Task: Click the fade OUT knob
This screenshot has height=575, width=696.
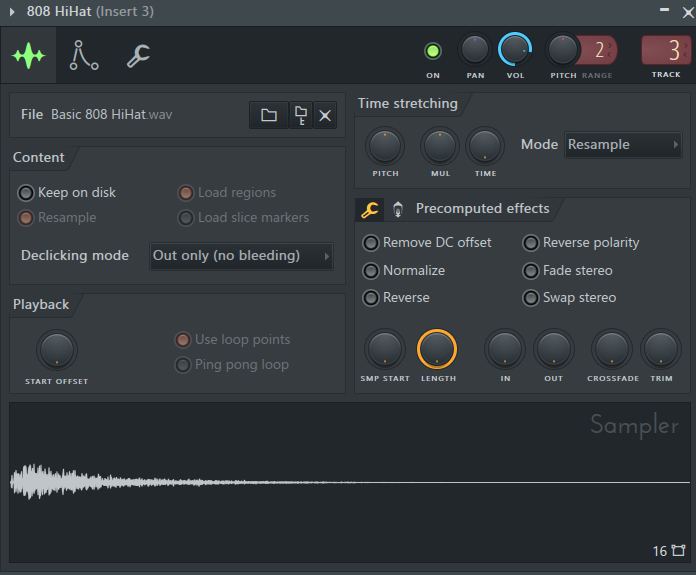Action: pos(554,349)
